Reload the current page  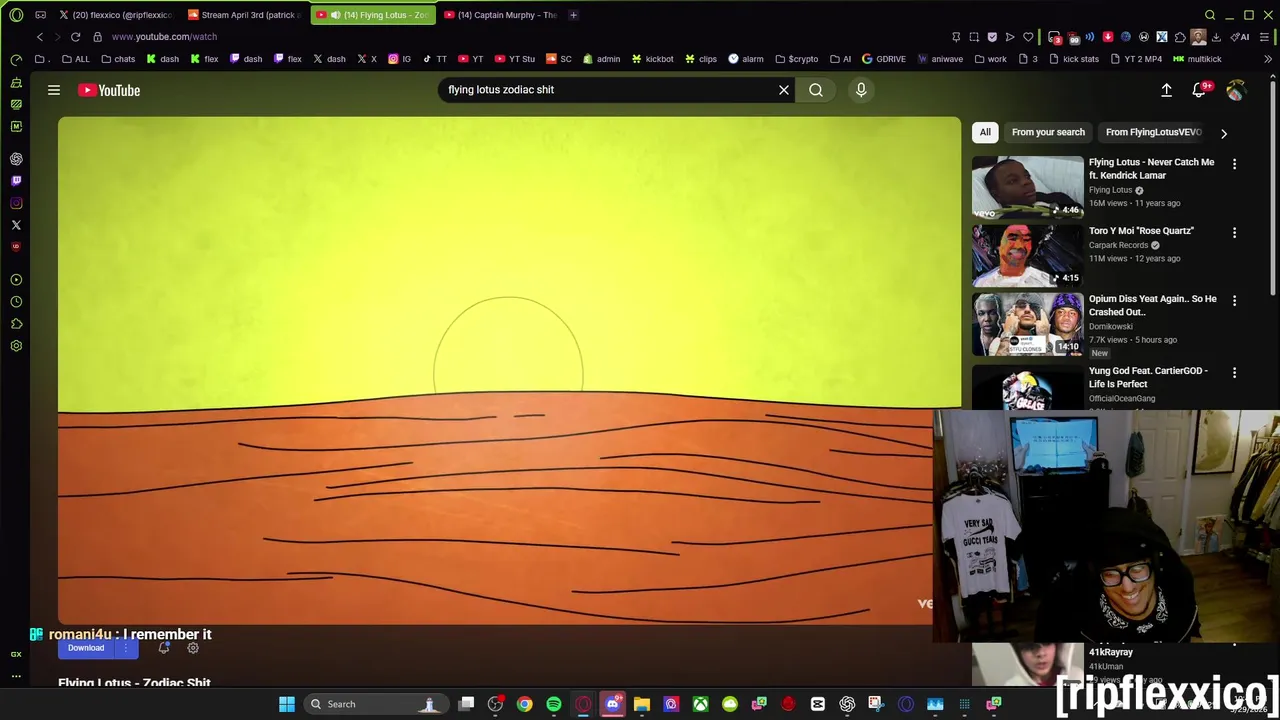tap(75, 37)
